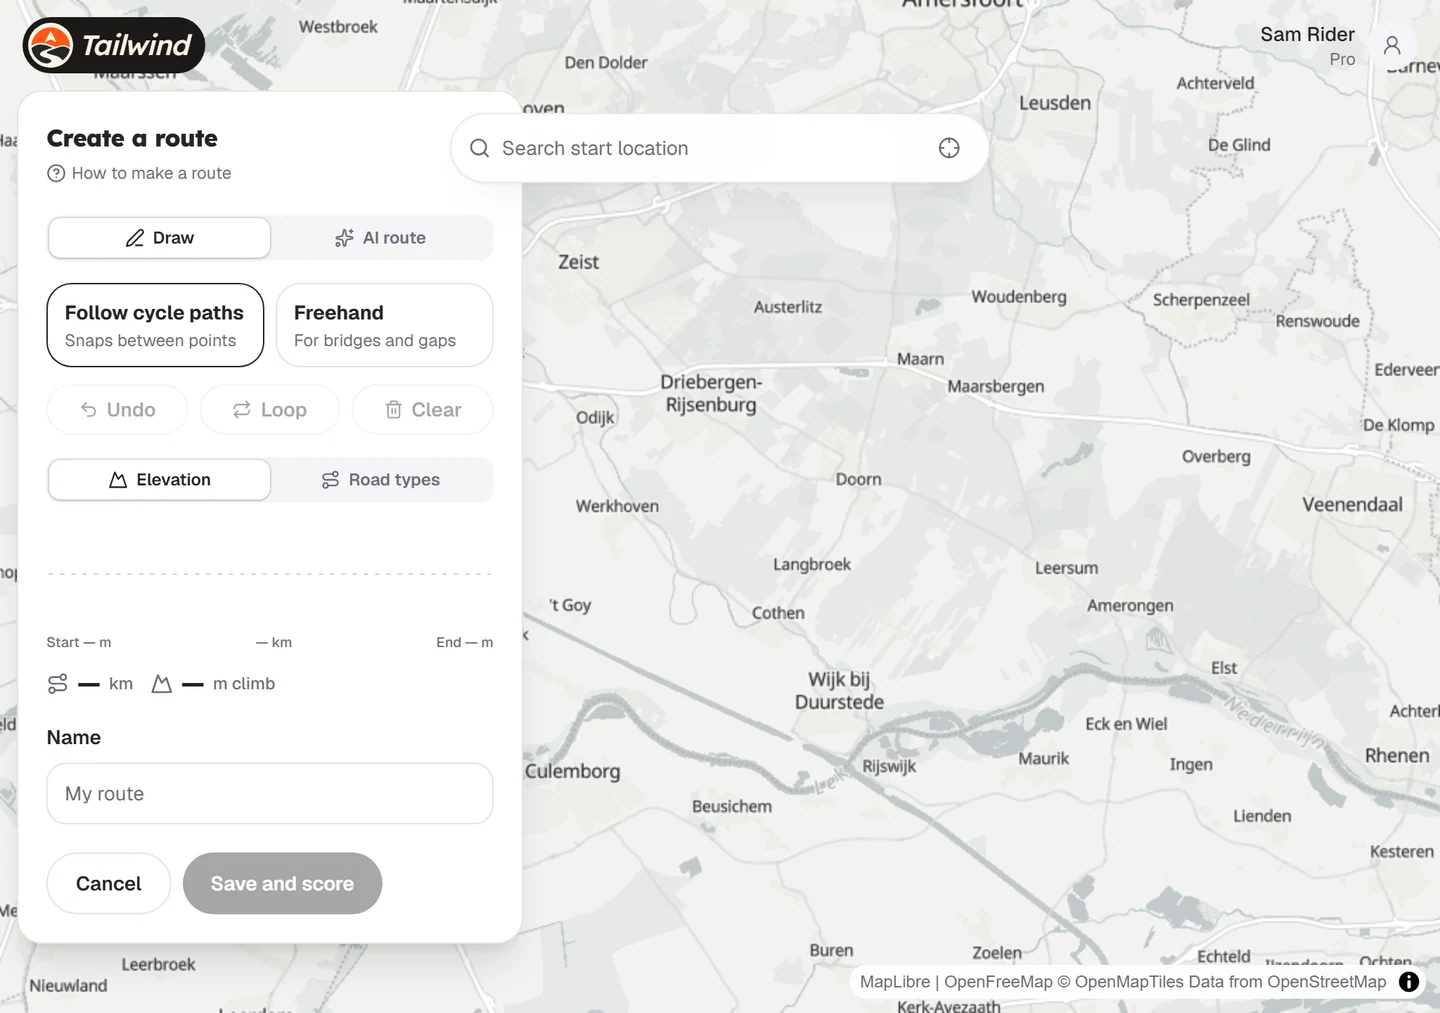Screen dimensions: 1440x1013
Task: Focus the Search start location field
Action: pos(719,148)
